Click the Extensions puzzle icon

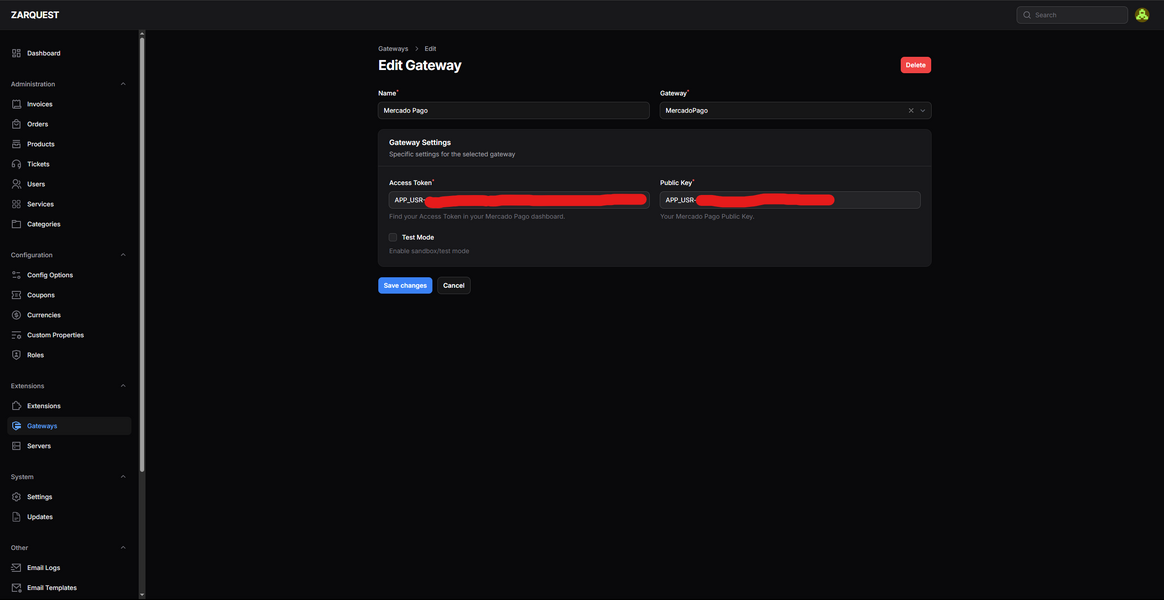pos(16,406)
